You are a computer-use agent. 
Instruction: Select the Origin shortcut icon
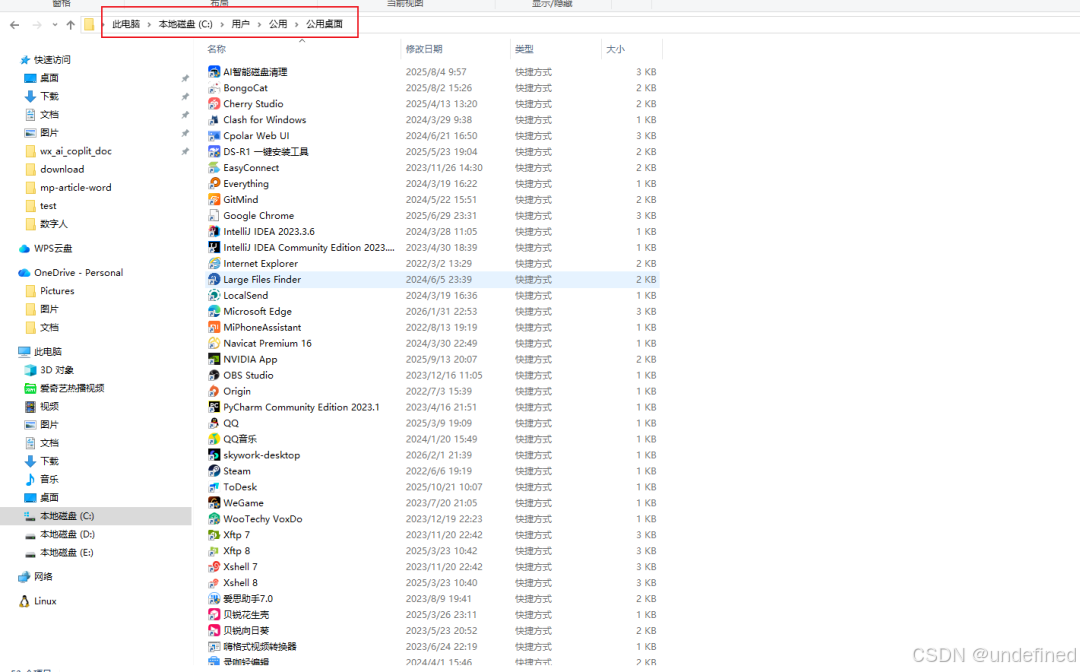[x=214, y=391]
